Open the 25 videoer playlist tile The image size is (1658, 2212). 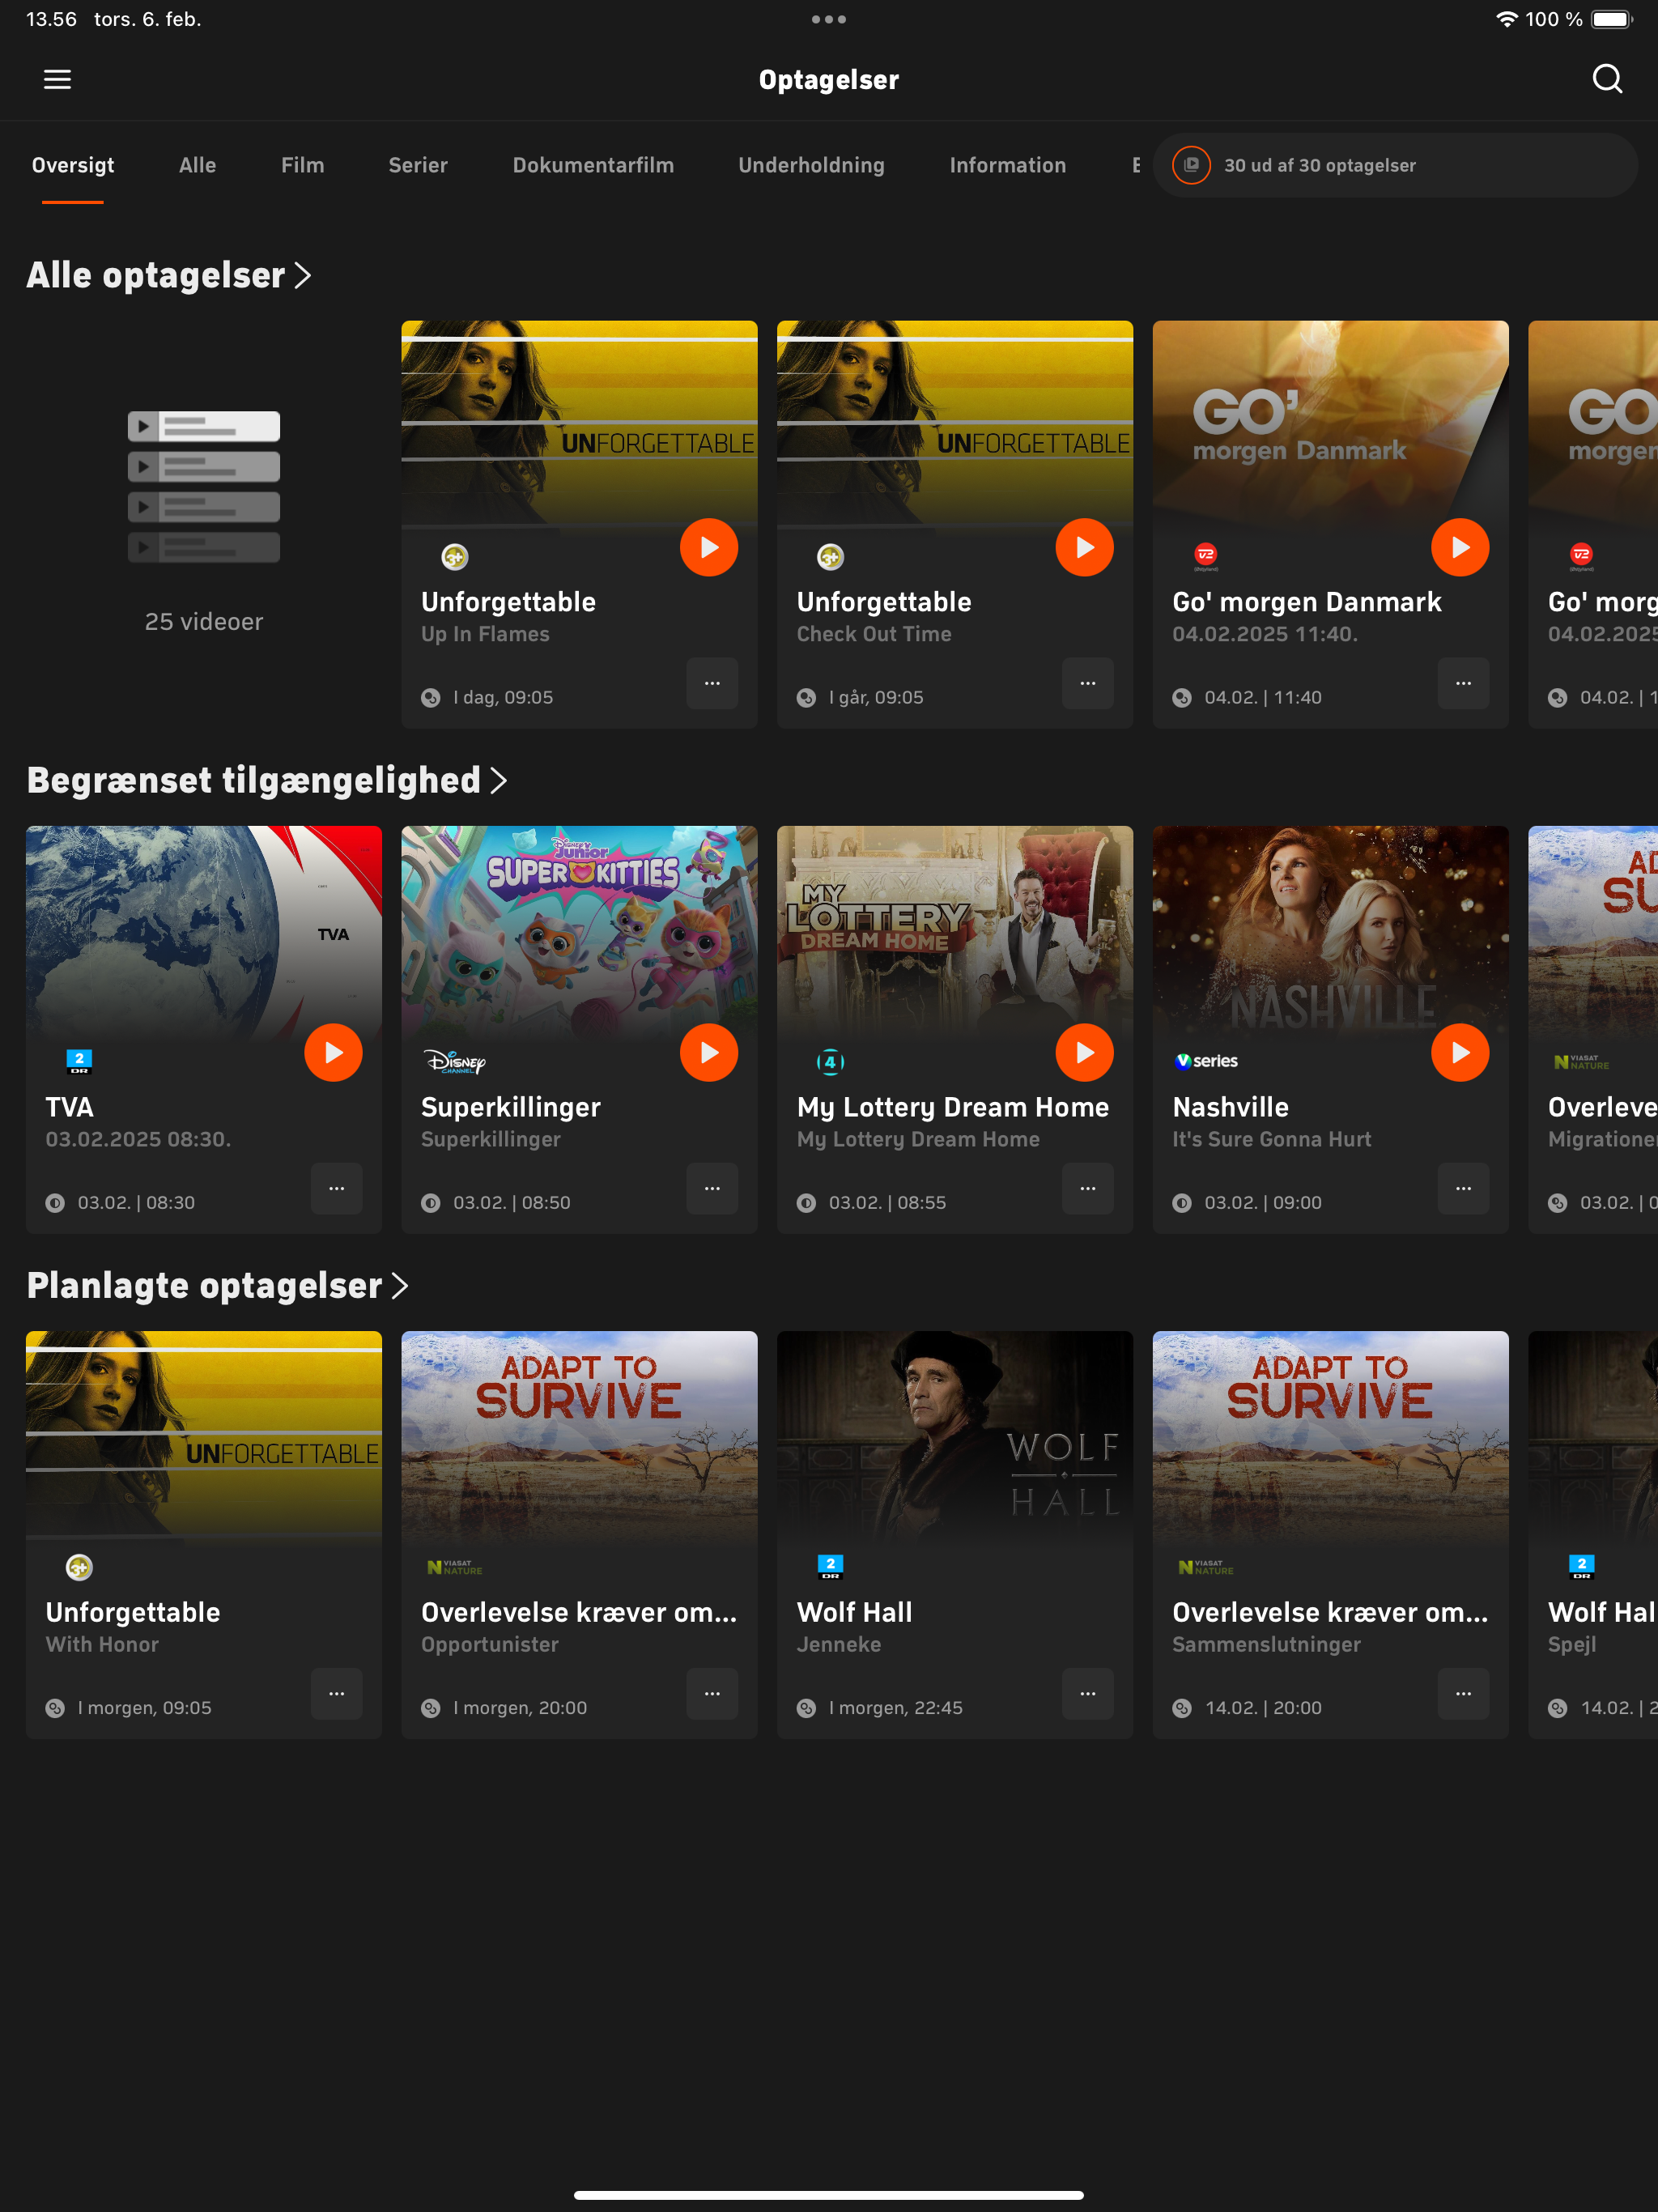204,524
